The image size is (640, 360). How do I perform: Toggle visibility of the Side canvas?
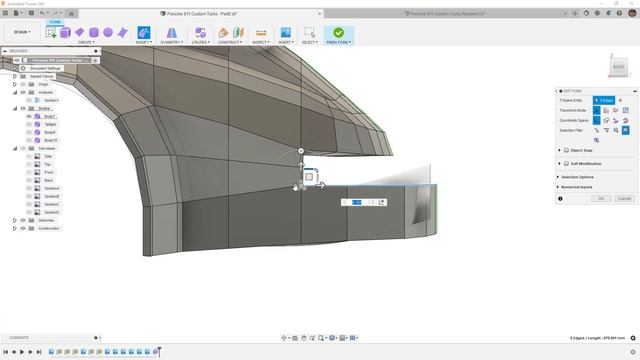pos(29,156)
